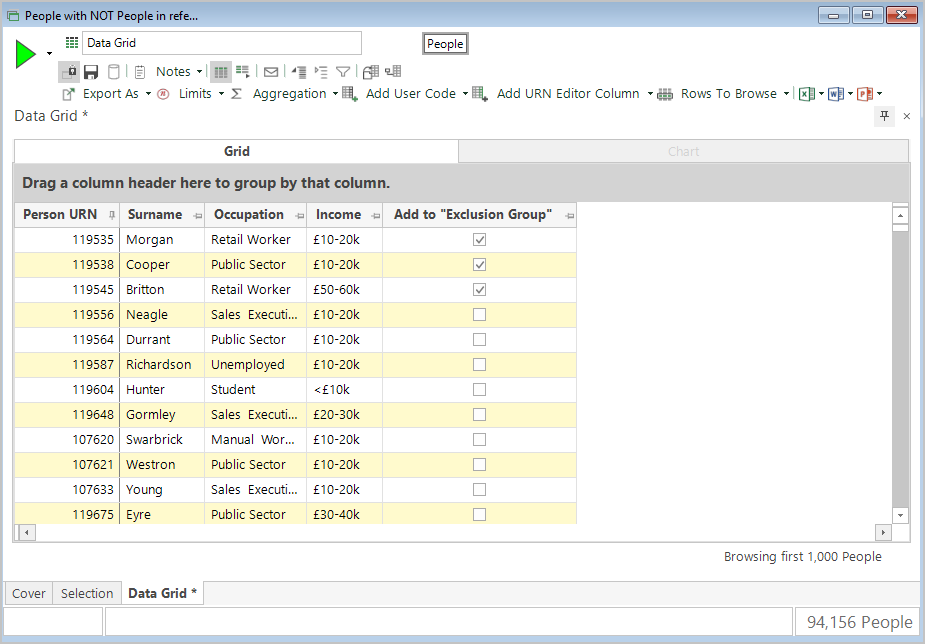The image size is (925, 644).
Task: Close the Data Grid panel with X
Action: pos(907,116)
